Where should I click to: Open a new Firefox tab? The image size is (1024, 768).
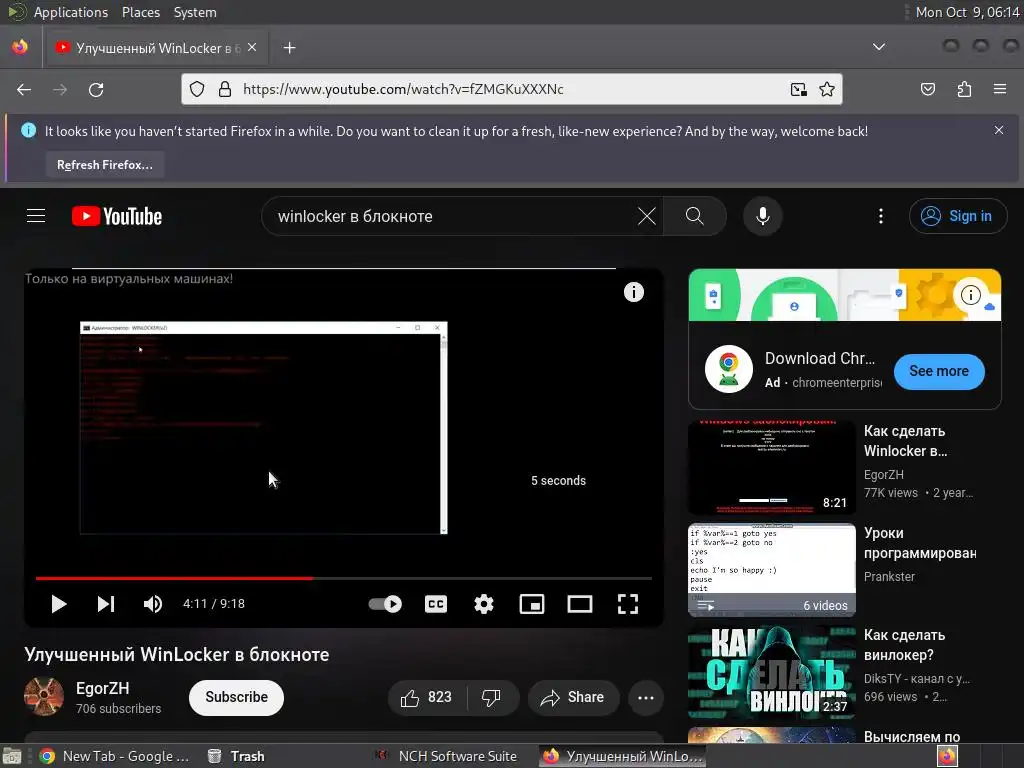(289, 48)
